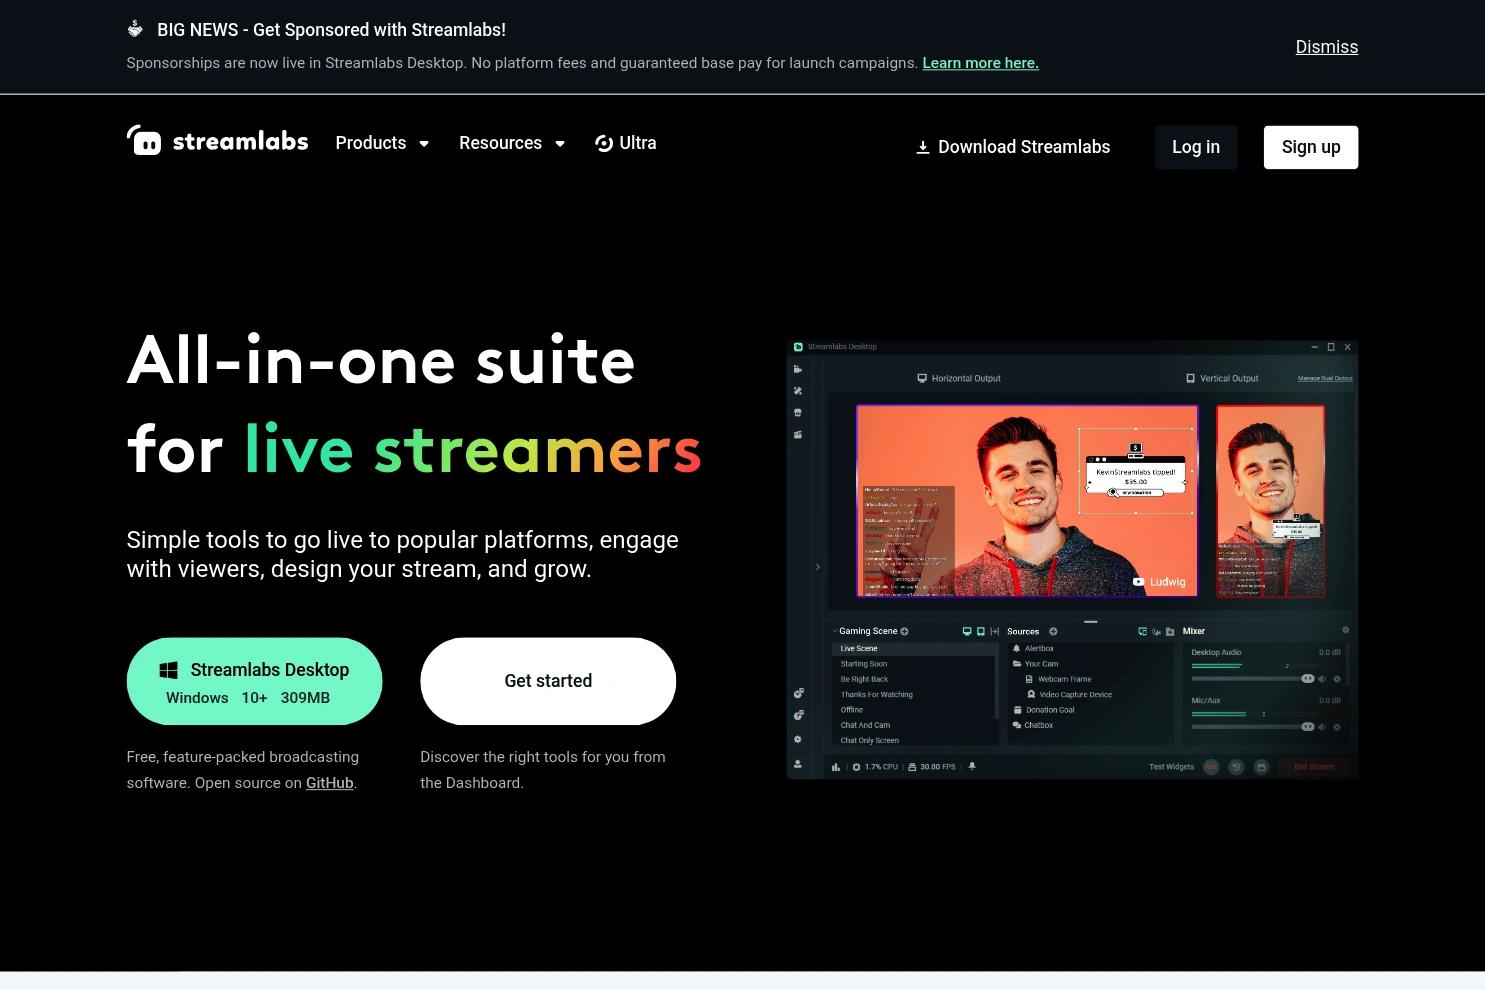This screenshot has height=990, width=1485.
Task: Add a scene with the plus beside Gaming Scene
Action: (905, 631)
